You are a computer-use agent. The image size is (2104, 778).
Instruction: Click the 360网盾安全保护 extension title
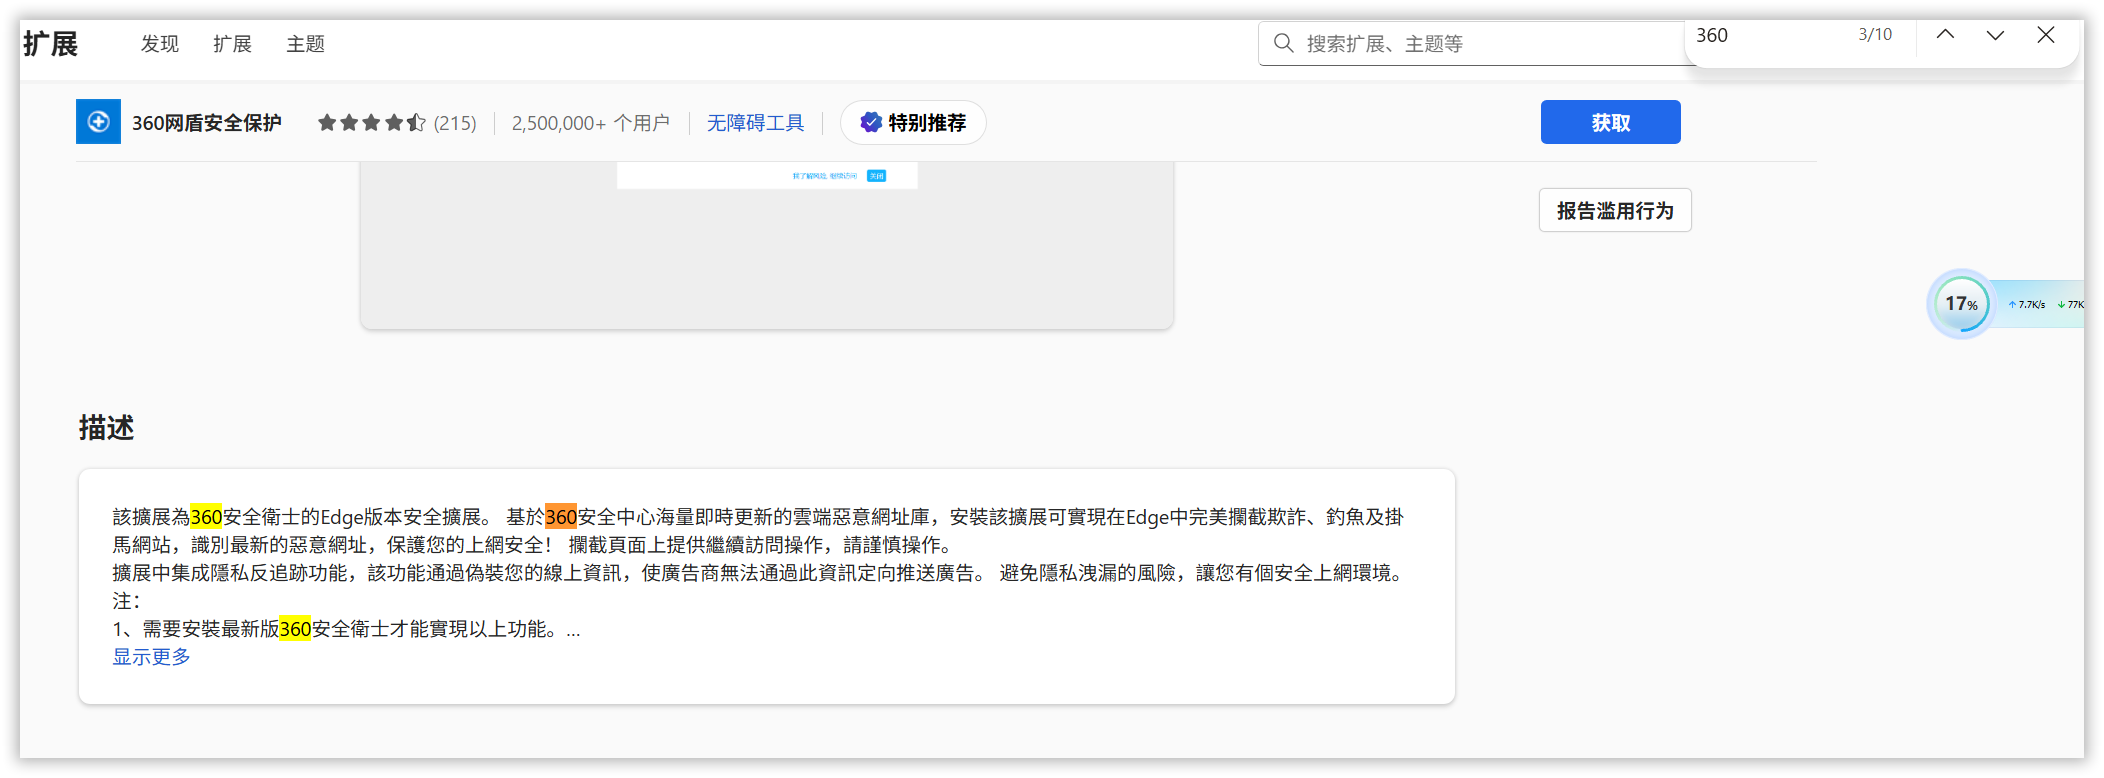click(x=207, y=123)
